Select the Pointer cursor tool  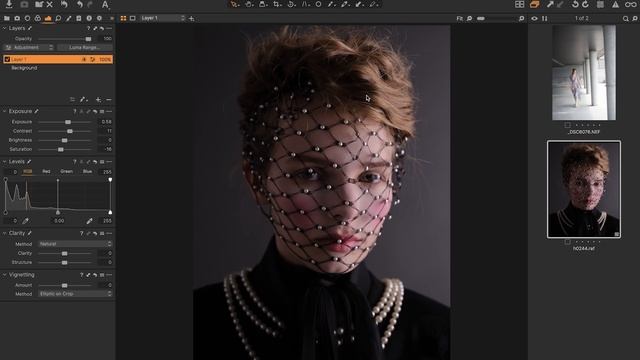(x=234, y=4)
